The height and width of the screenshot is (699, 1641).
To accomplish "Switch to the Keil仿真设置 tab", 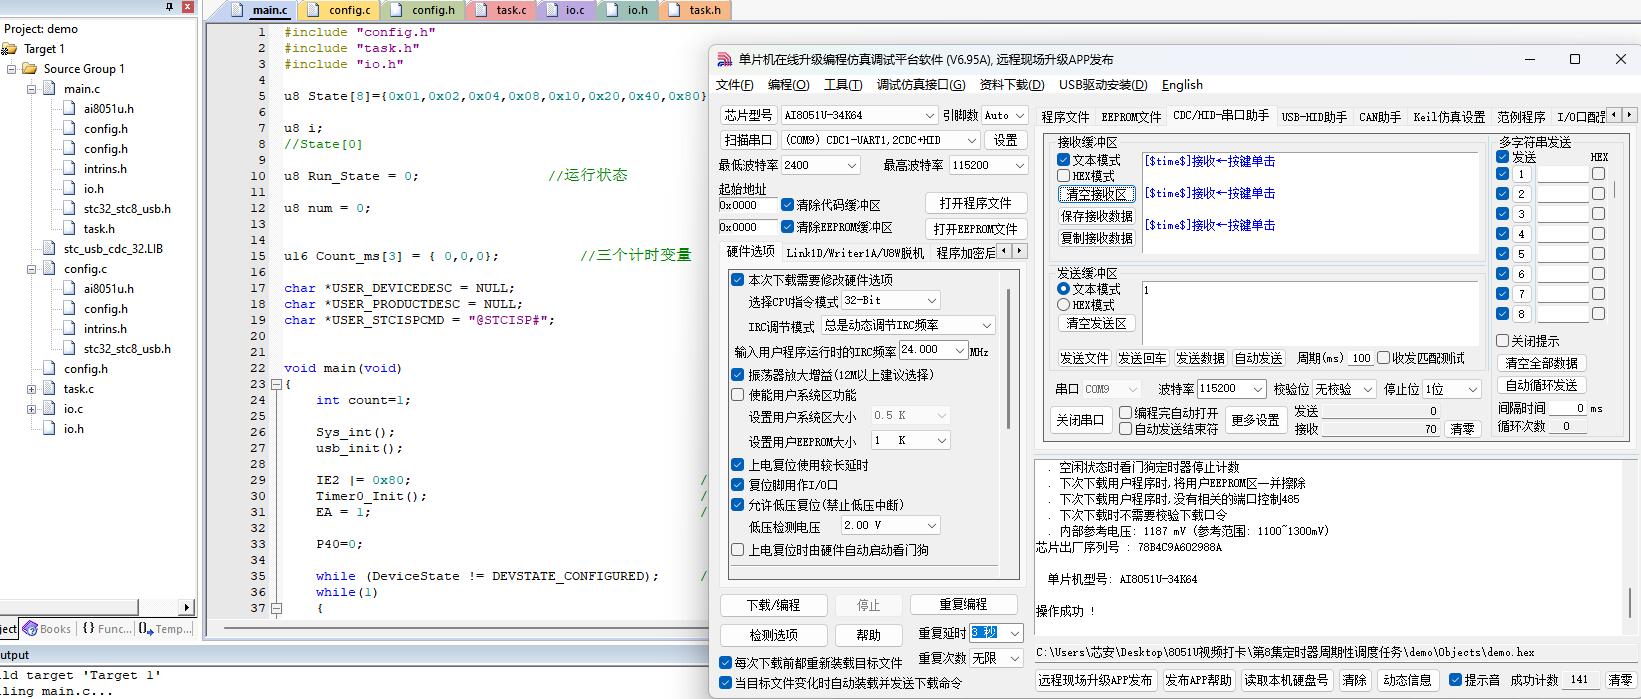I will click(x=1449, y=117).
